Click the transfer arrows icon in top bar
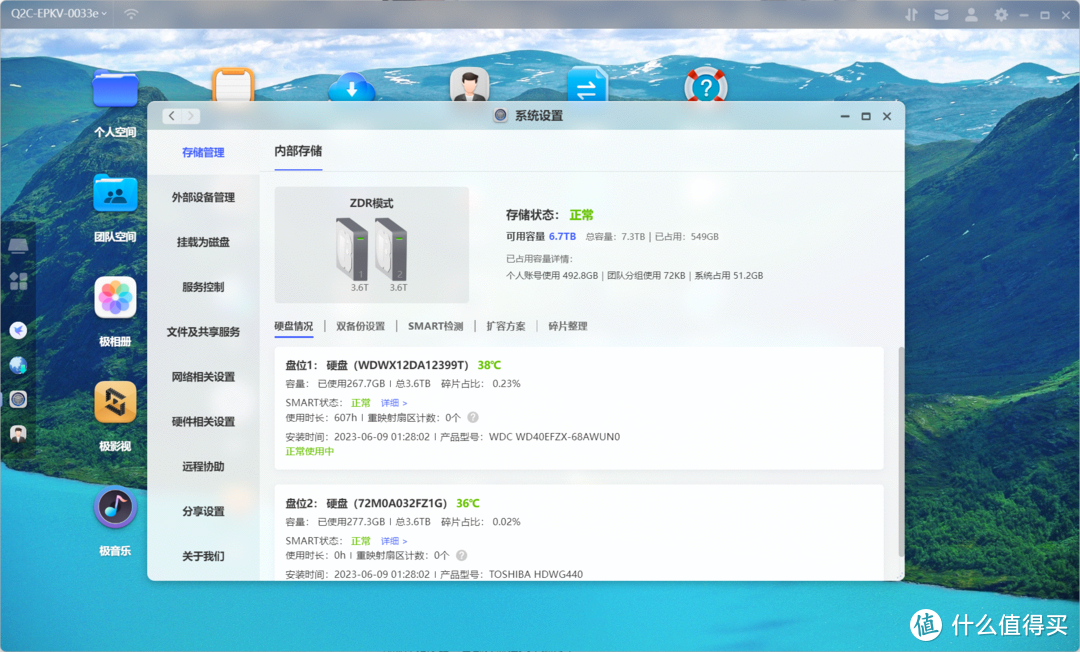The width and height of the screenshot is (1080, 652). (911, 14)
